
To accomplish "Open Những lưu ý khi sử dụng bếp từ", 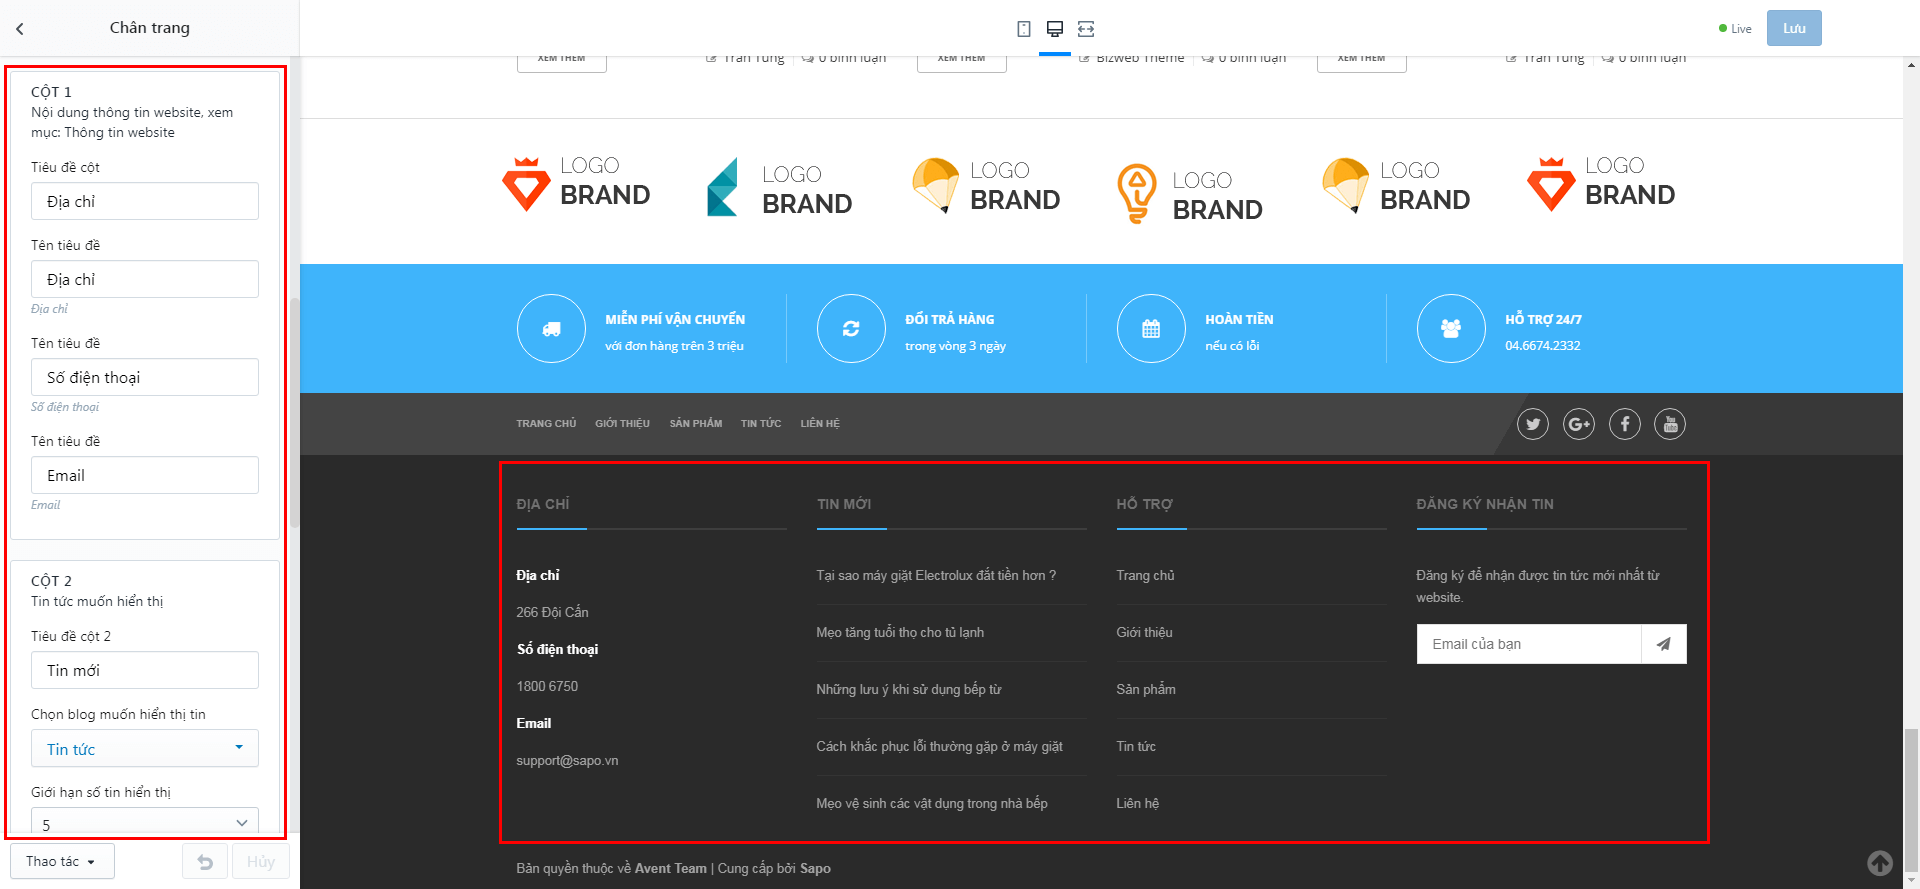I will (x=909, y=689).
